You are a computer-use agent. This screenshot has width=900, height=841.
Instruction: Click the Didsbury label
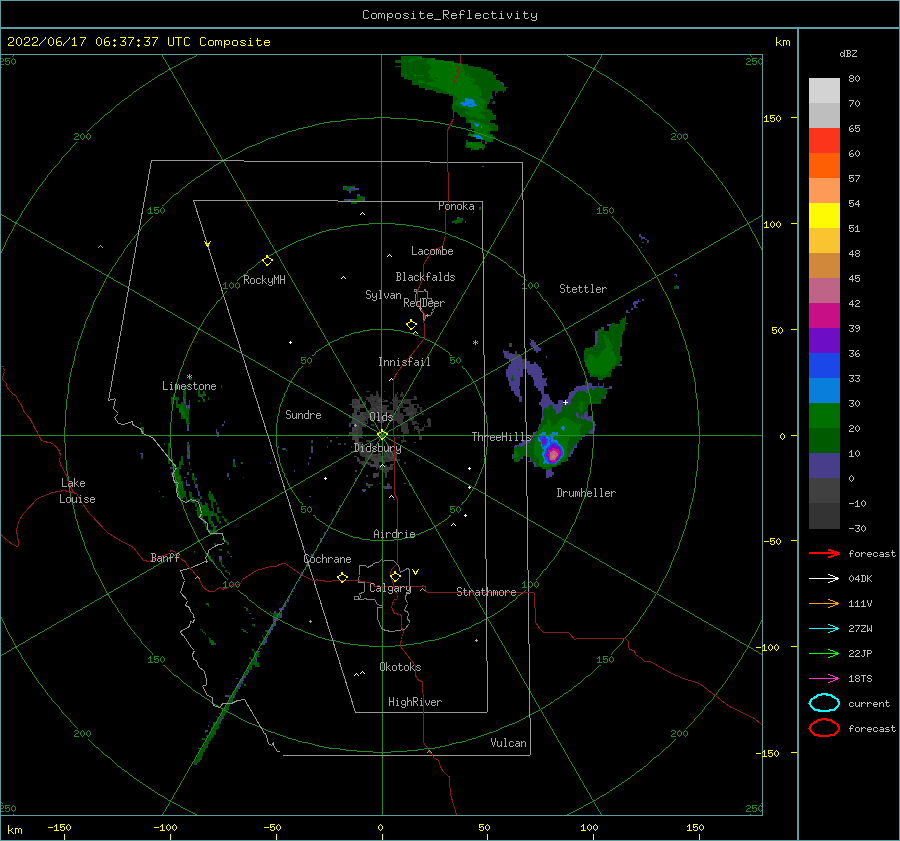tap(378, 448)
